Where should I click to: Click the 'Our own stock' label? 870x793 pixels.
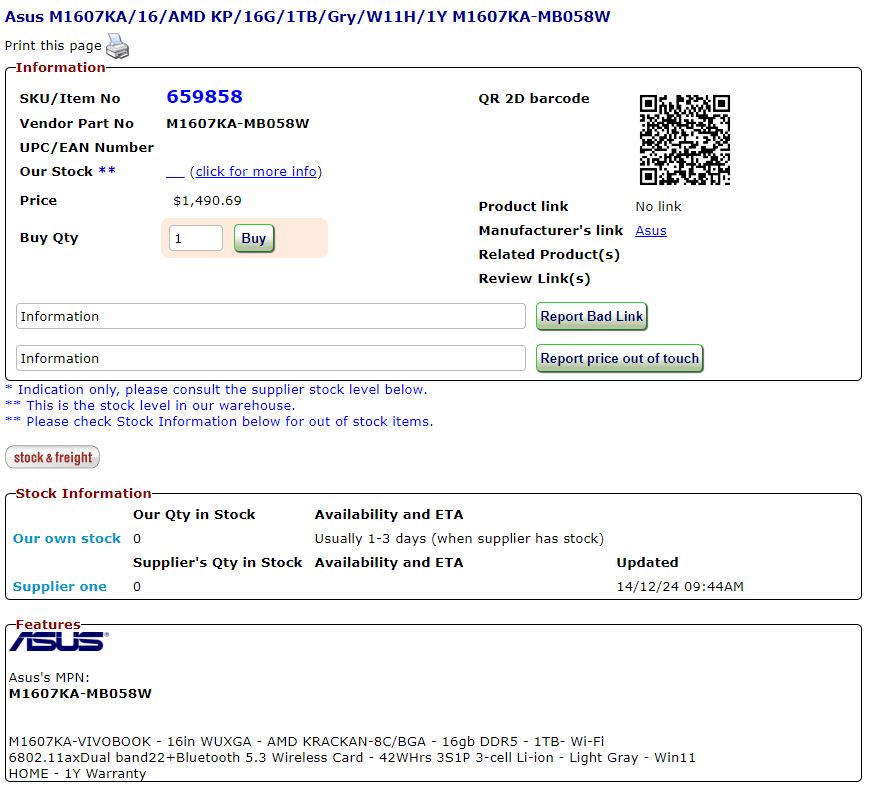coord(67,539)
